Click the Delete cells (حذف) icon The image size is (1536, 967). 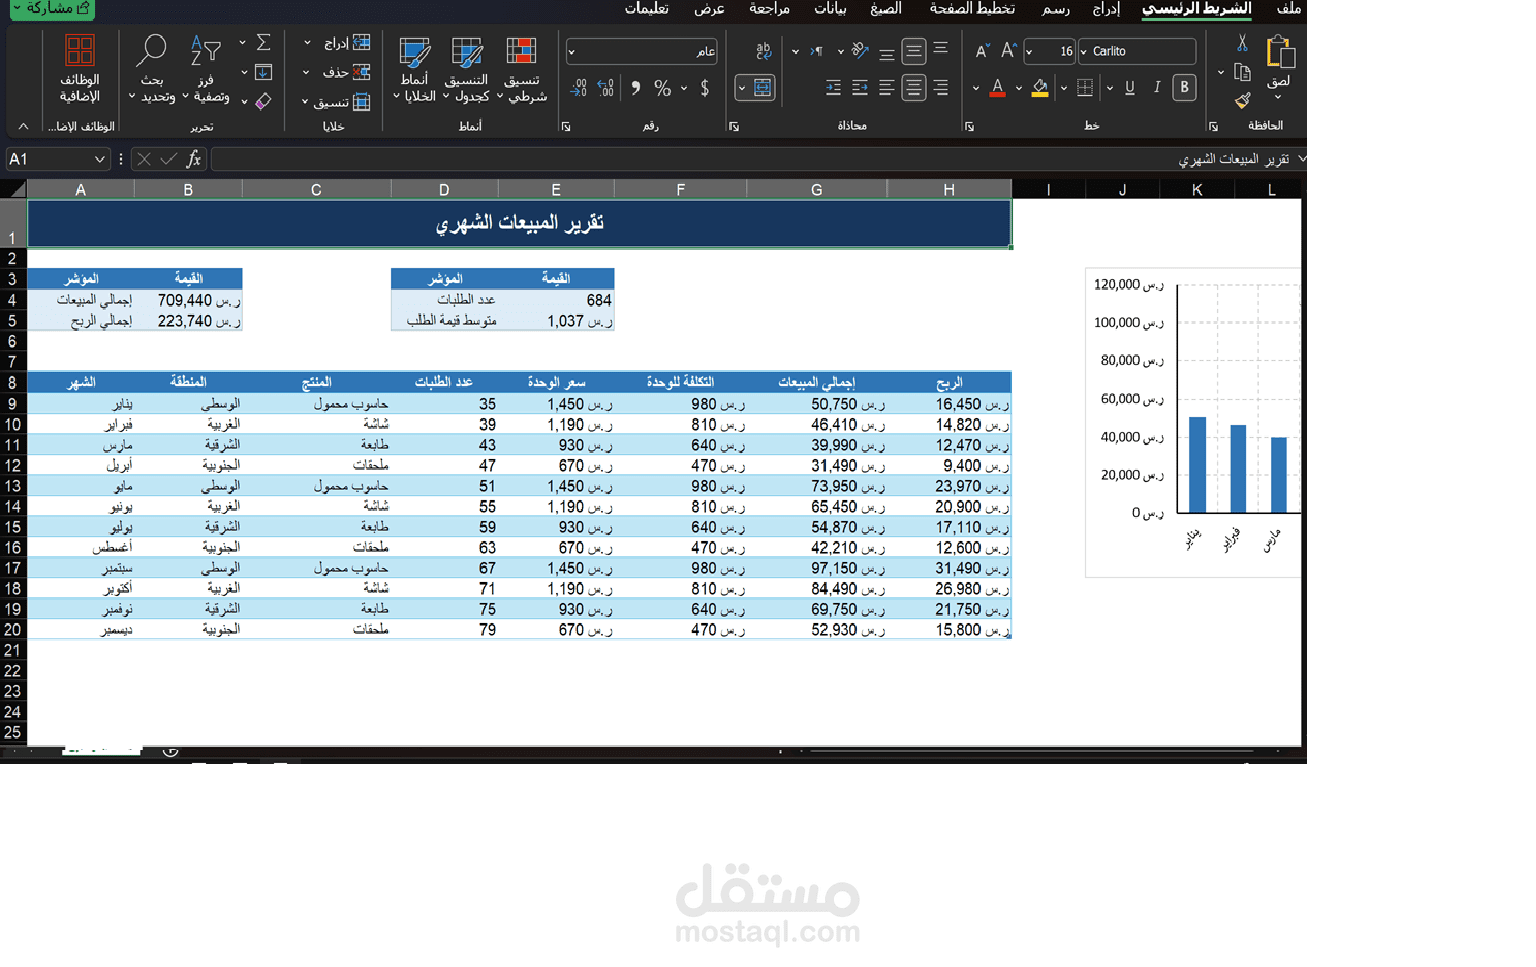tap(362, 72)
